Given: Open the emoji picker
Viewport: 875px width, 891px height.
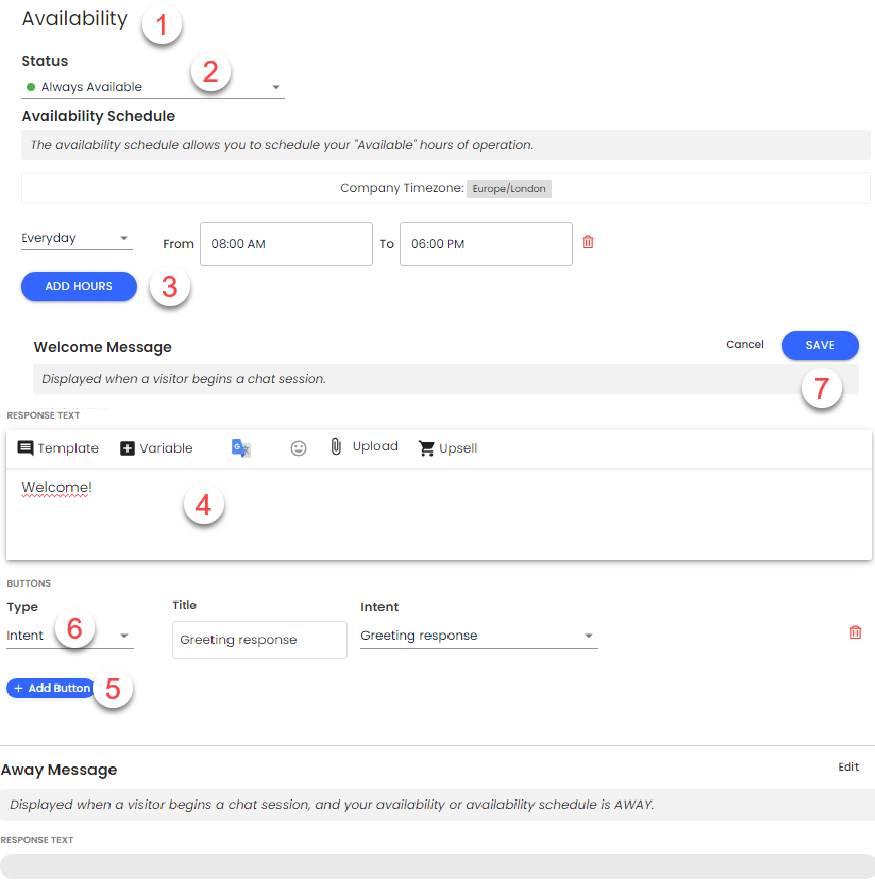Looking at the screenshot, I should [298, 448].
